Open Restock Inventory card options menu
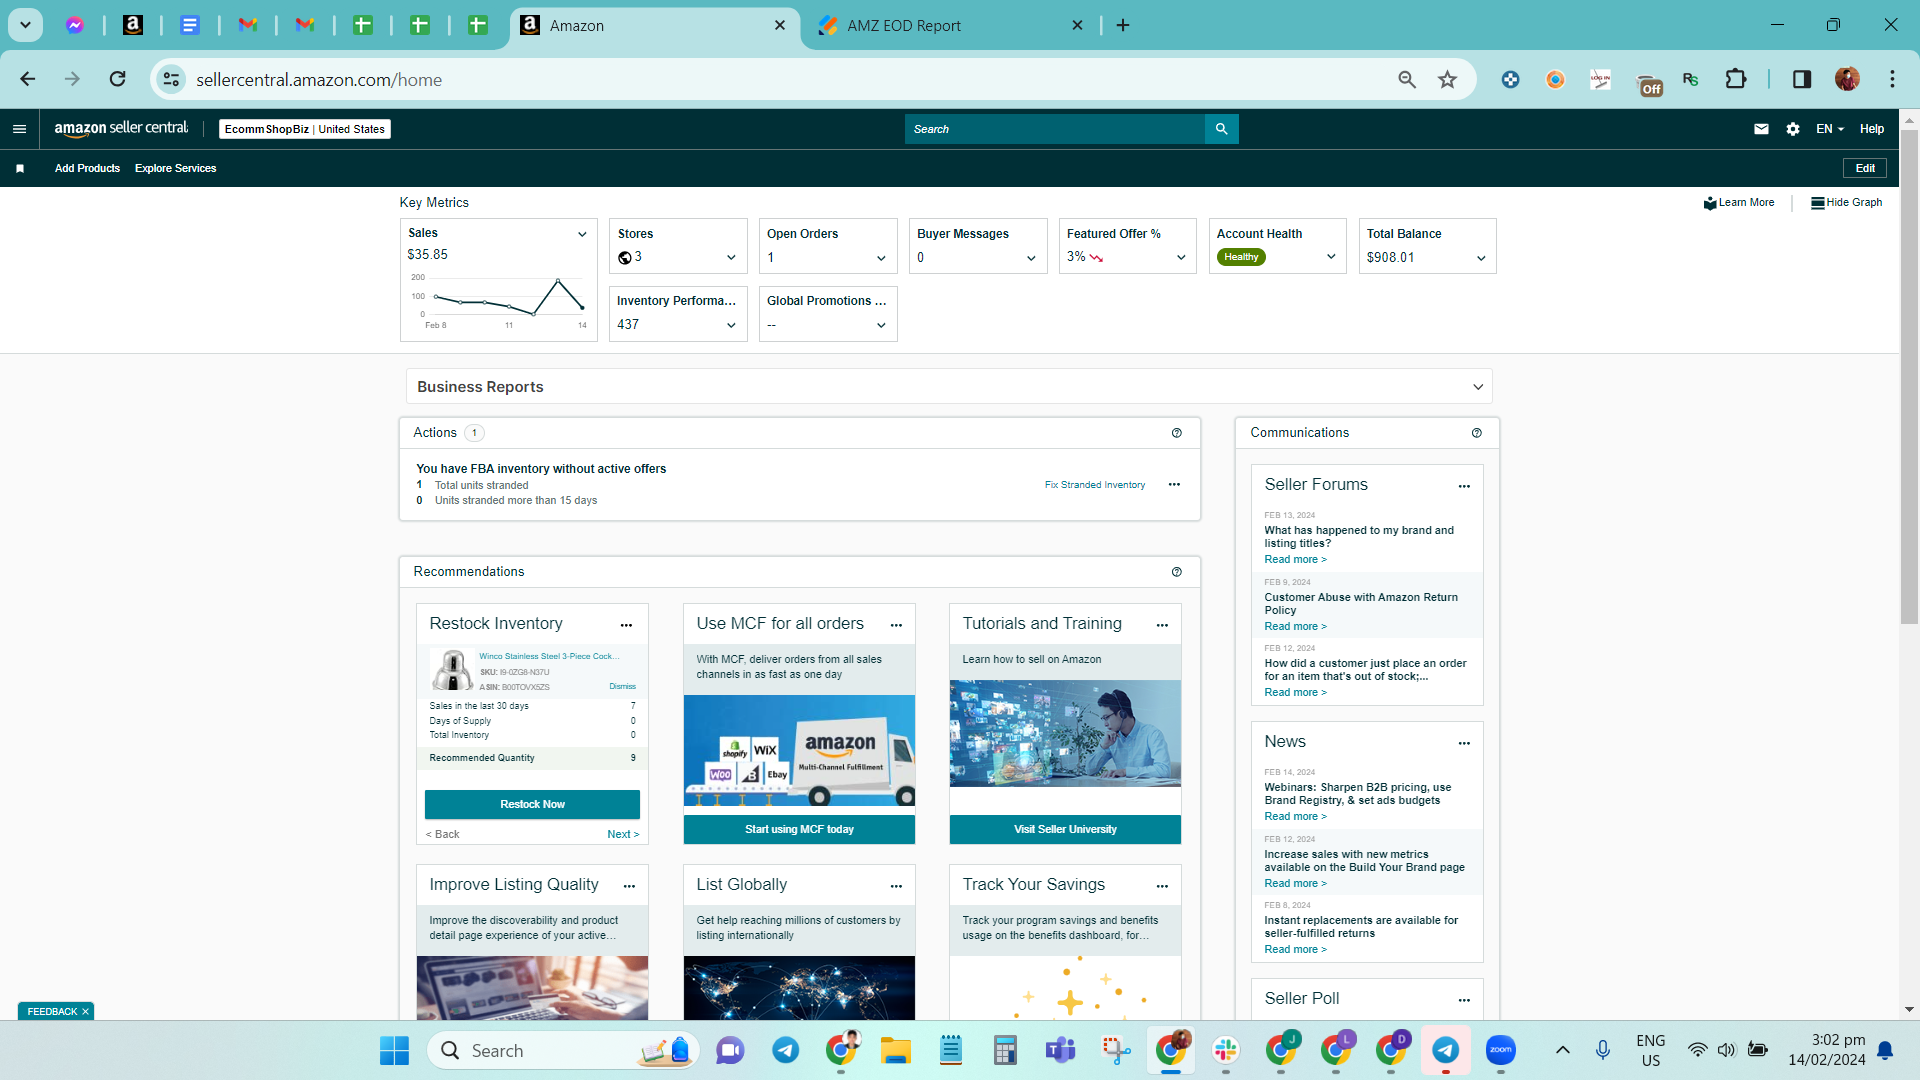Image resolution: width=1920 pixels, height=1080 pixels. point(626,625)
